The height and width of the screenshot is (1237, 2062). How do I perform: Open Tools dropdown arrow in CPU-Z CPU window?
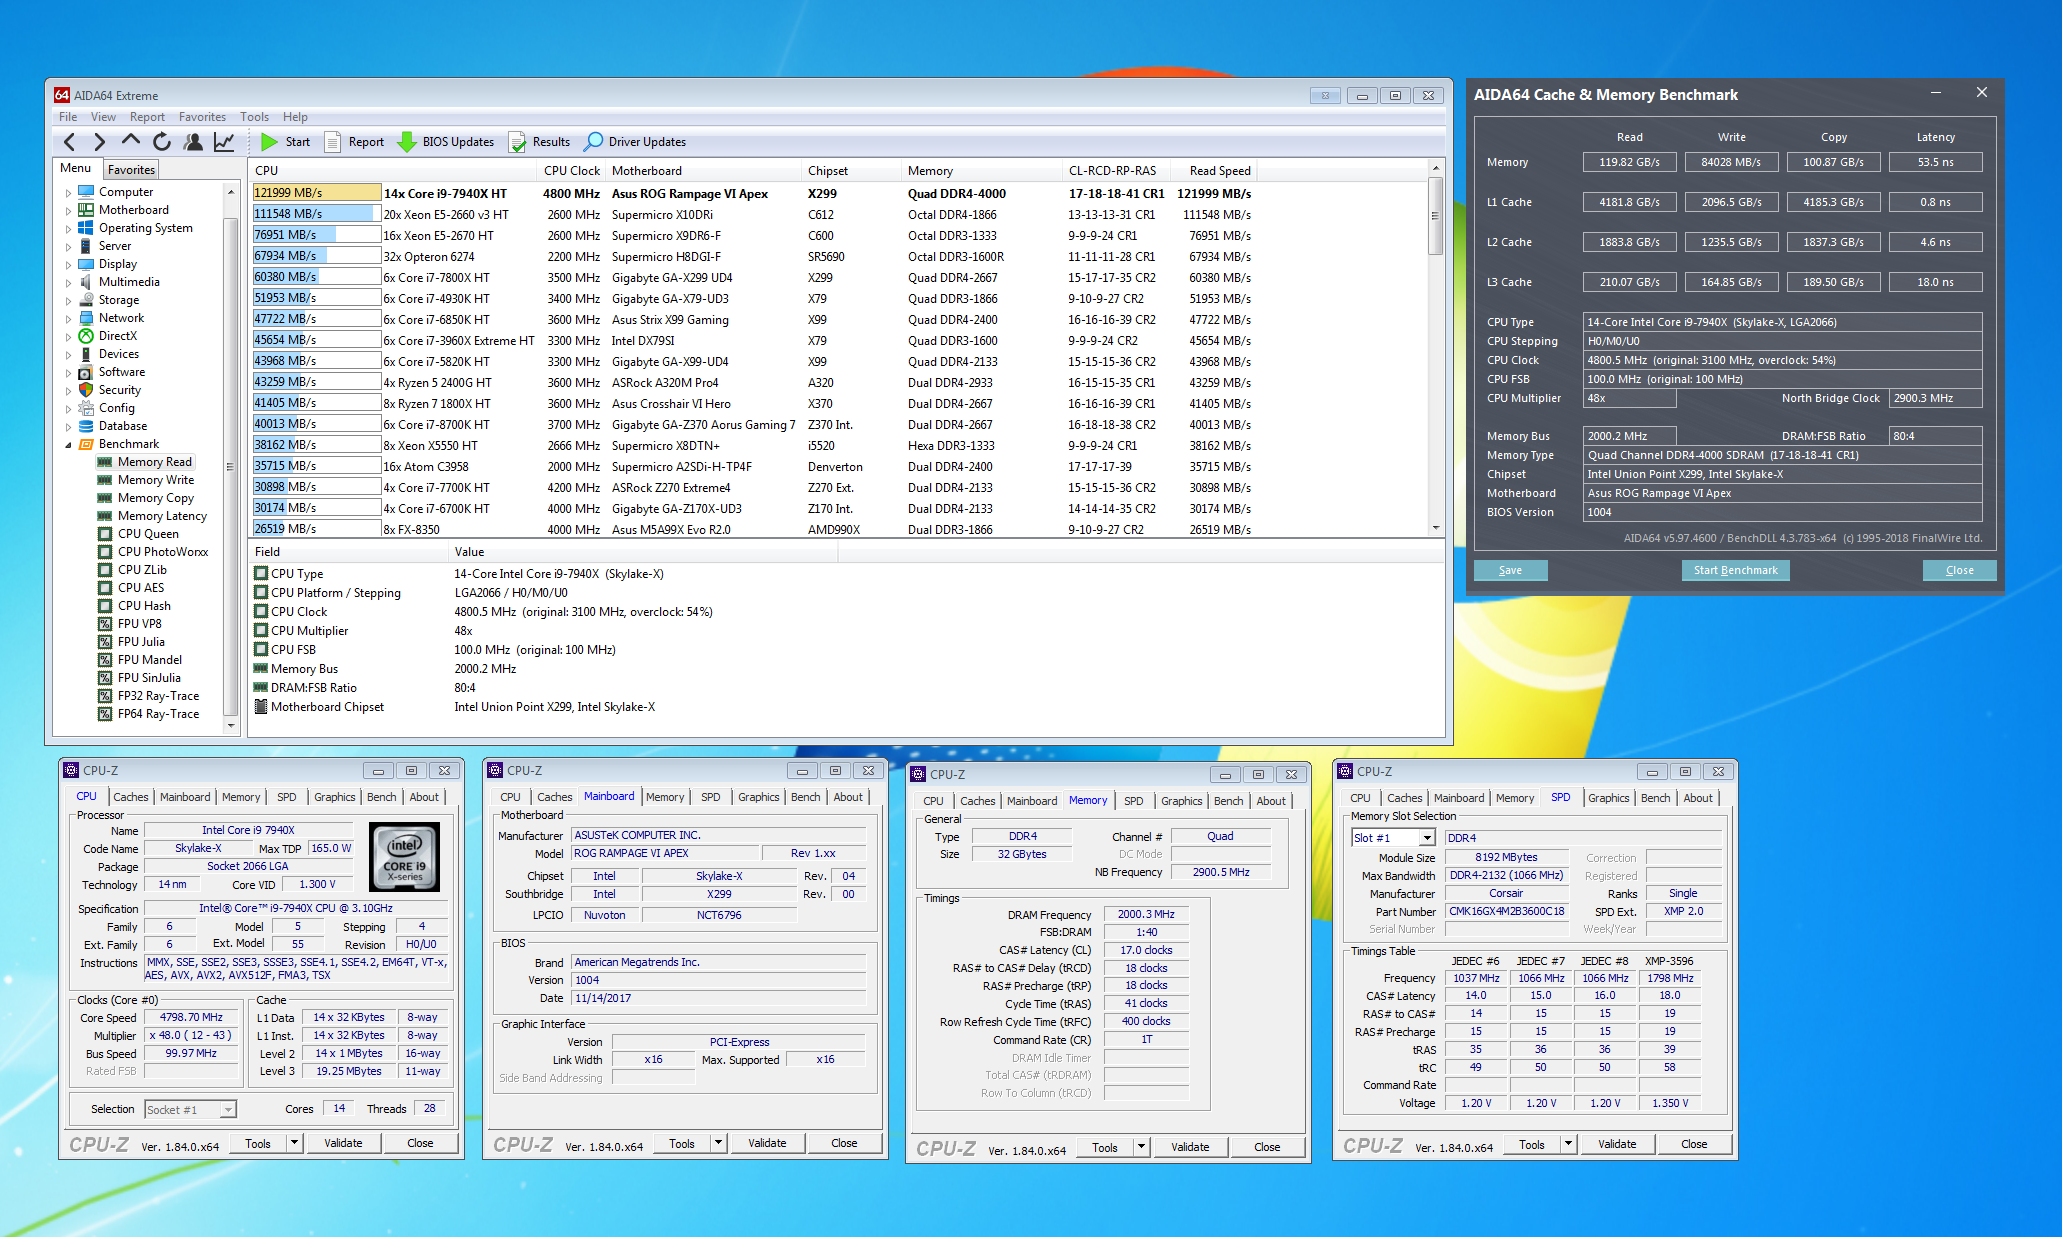[294, 1143]
